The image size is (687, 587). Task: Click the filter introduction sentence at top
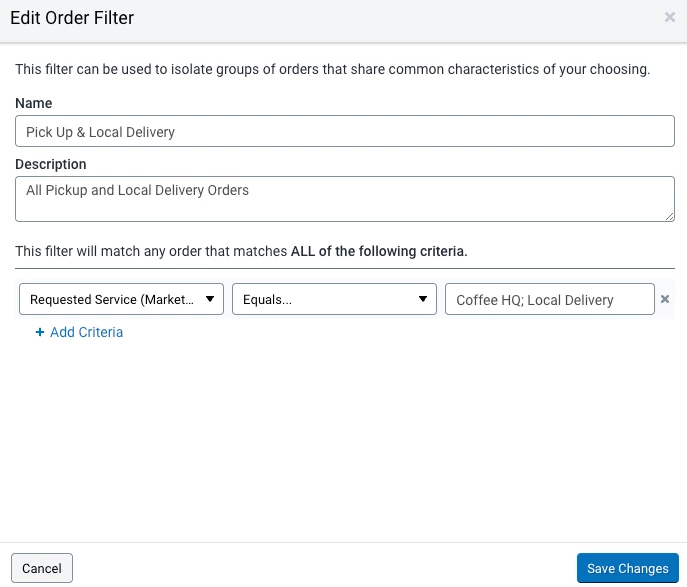pyautogui.click(x=332, y=70)
